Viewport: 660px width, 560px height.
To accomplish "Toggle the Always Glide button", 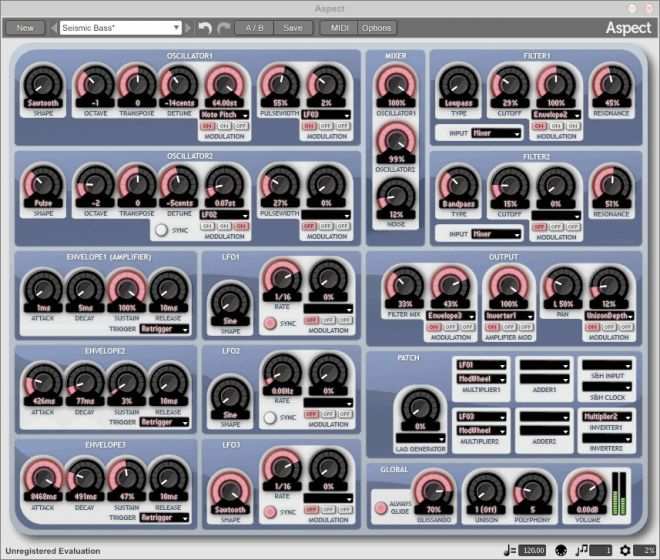I will [x=381, y=508].
